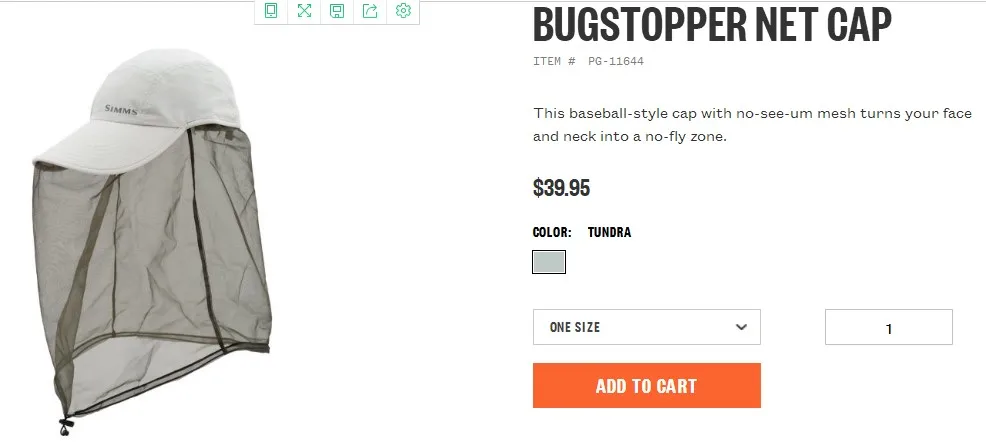Click the share arrow icon
The height and width of the screenshot is (444, 986).
370,11
